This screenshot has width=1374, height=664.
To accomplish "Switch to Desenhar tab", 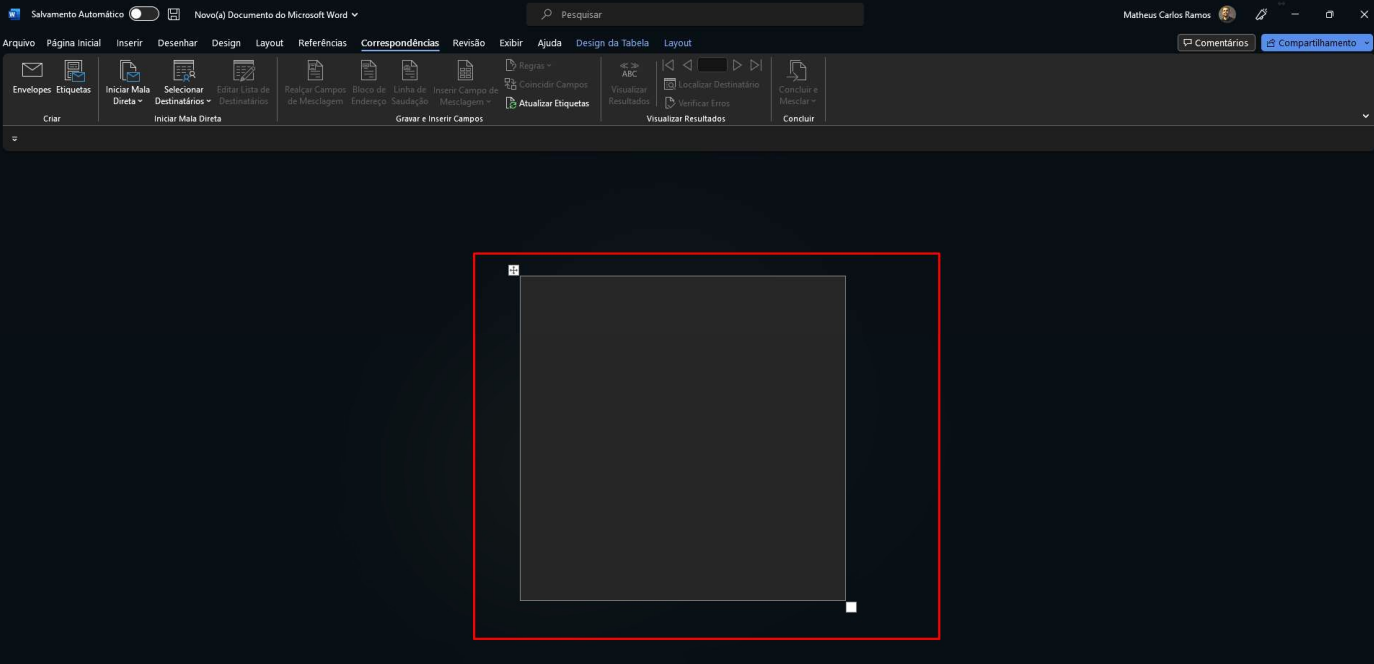I will [177, 43].
